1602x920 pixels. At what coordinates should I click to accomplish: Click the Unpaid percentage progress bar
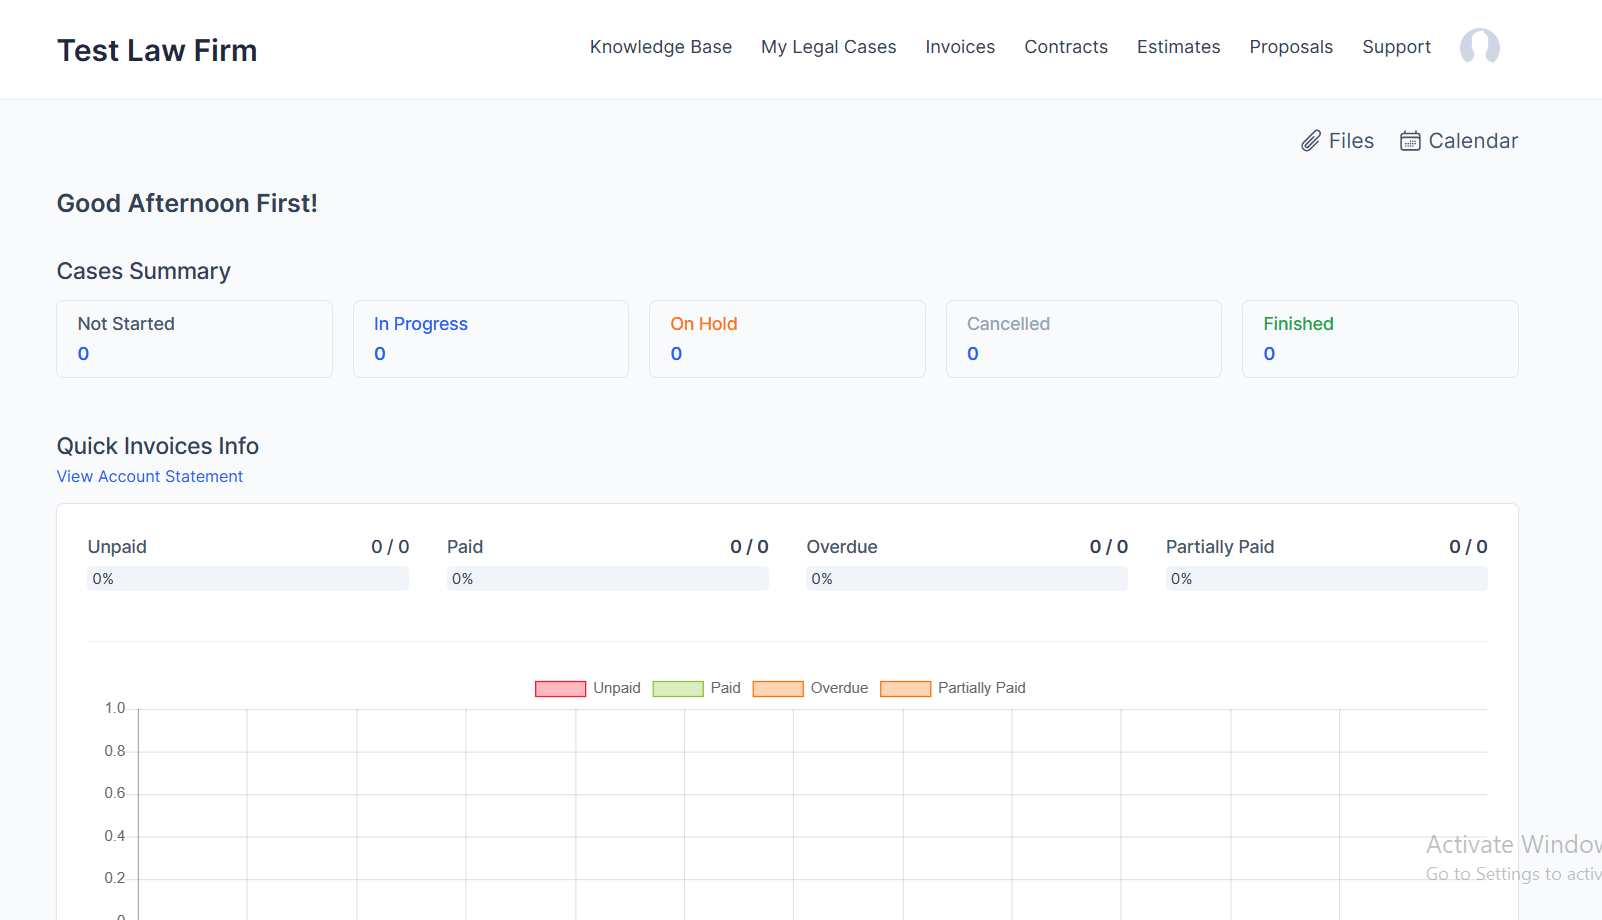click(x=247, y=578)
